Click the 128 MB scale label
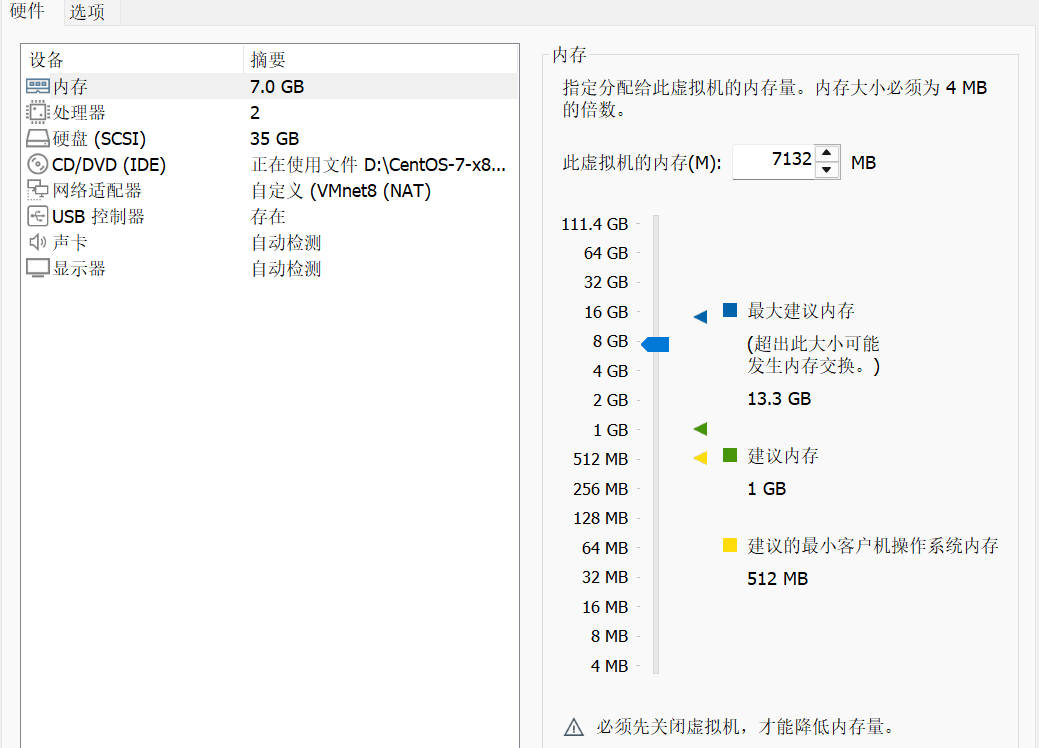The image size is (1039, 748). click(x=600, y=518)
